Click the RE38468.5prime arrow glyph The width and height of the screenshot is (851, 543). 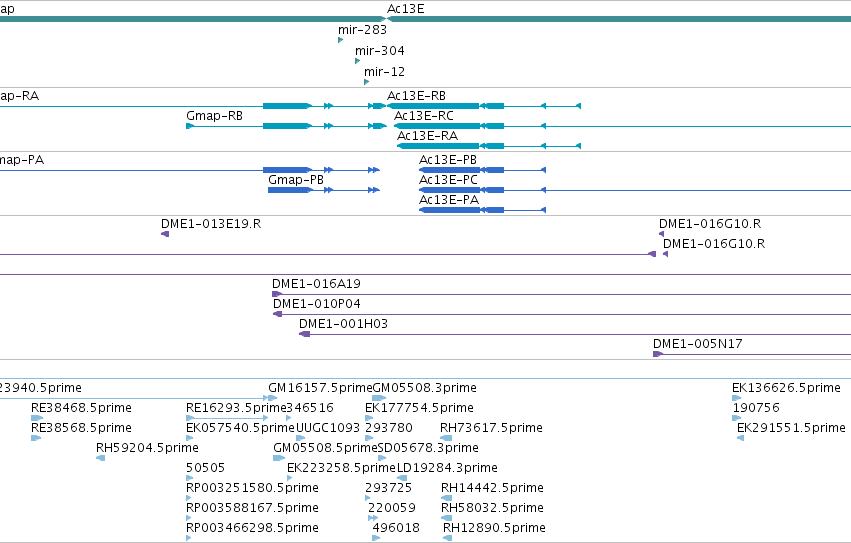tap(37, 418)
